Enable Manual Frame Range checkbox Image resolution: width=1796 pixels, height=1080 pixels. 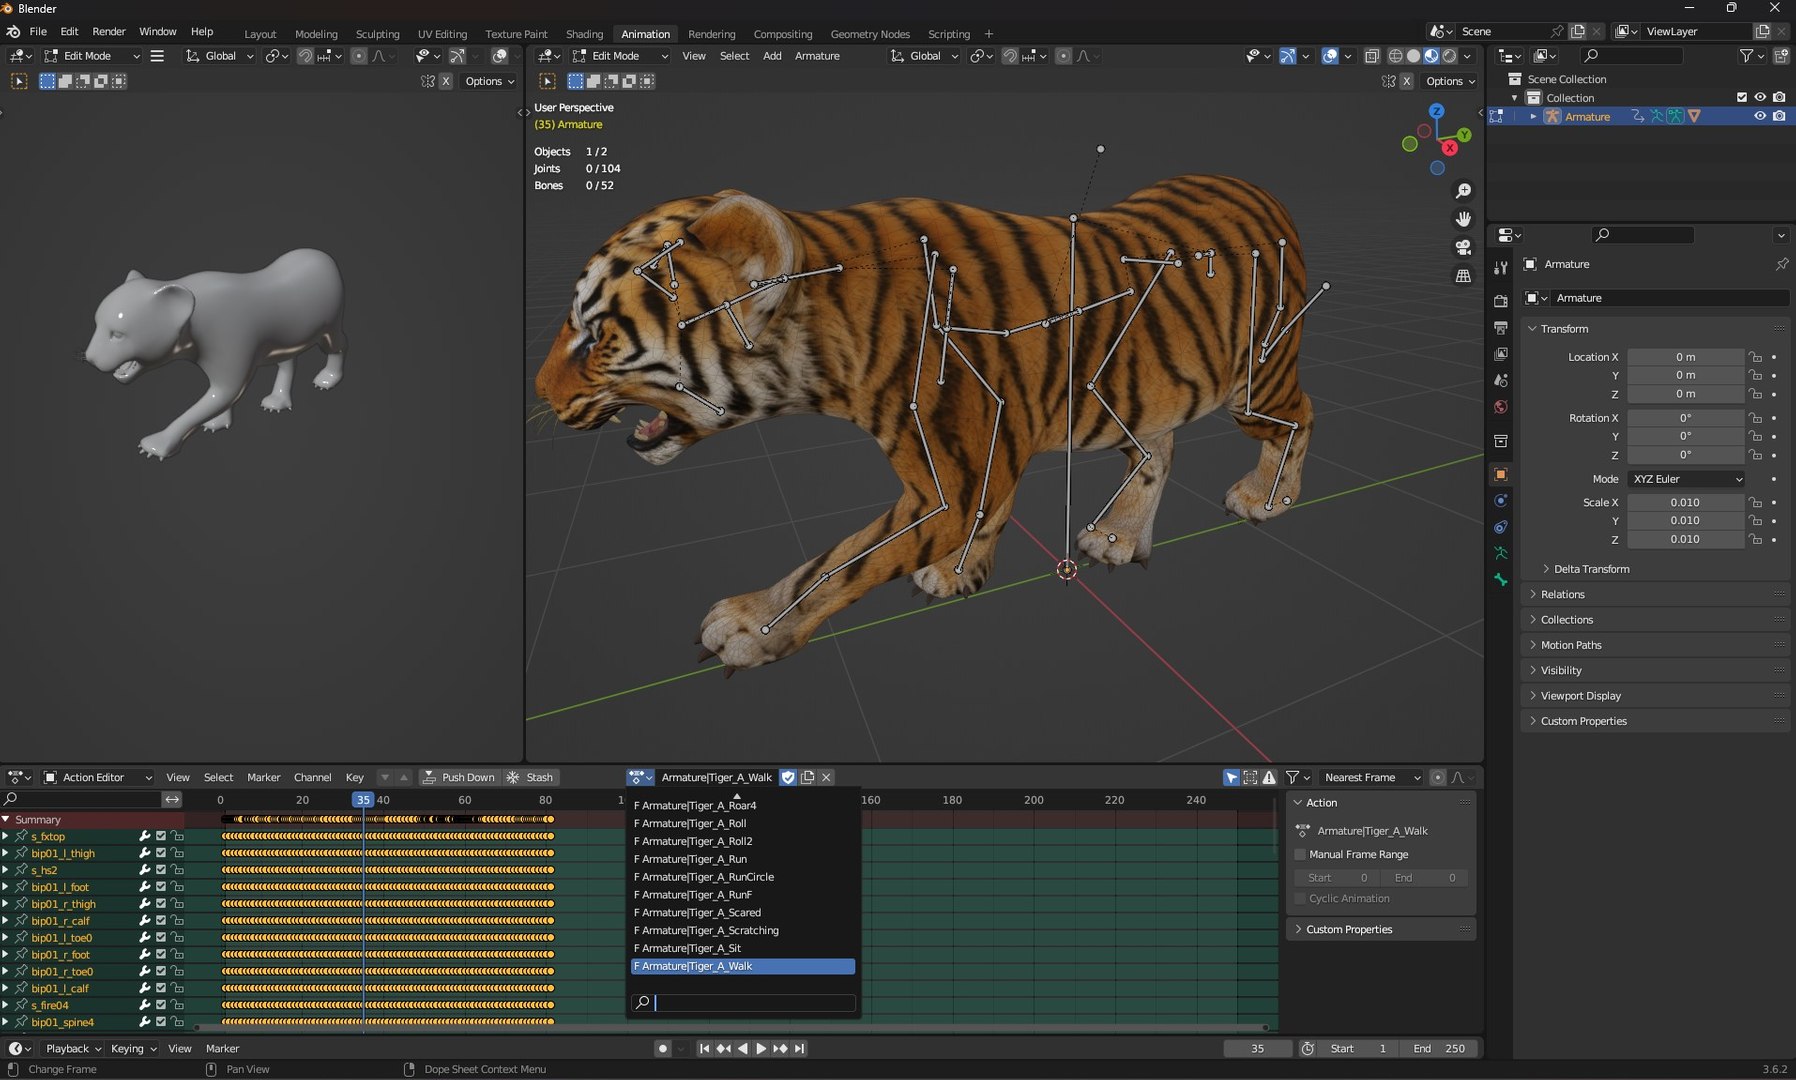(x=1300, y=854)
